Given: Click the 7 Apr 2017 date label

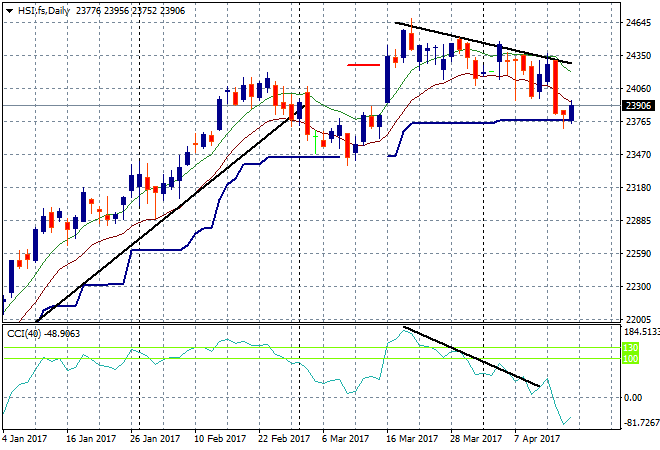Looking at the screenshot, I should pos(538,439).
